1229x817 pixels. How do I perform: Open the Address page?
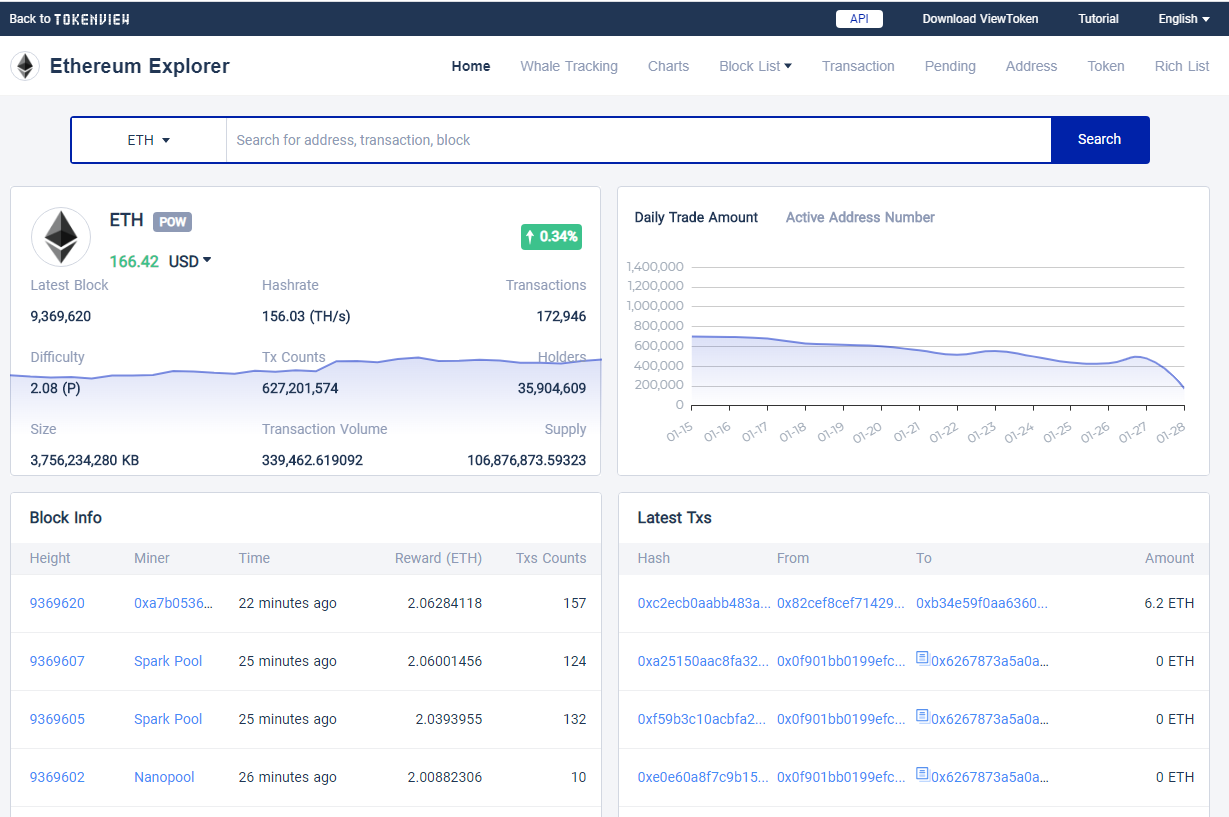click(1031, 66)
